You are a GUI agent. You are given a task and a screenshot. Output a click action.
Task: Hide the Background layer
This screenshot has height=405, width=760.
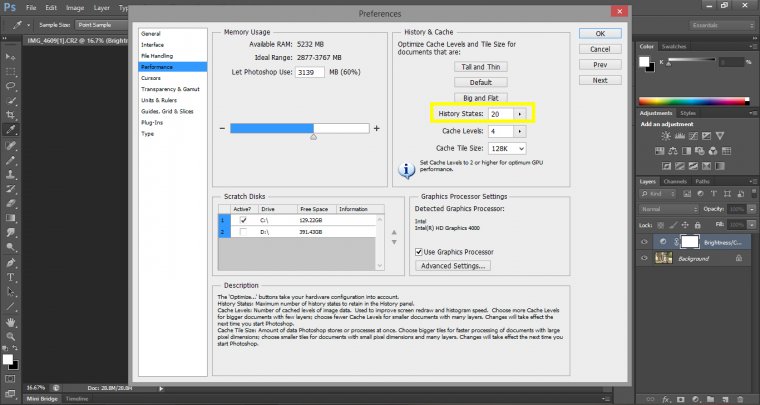(x=644, y=258)
